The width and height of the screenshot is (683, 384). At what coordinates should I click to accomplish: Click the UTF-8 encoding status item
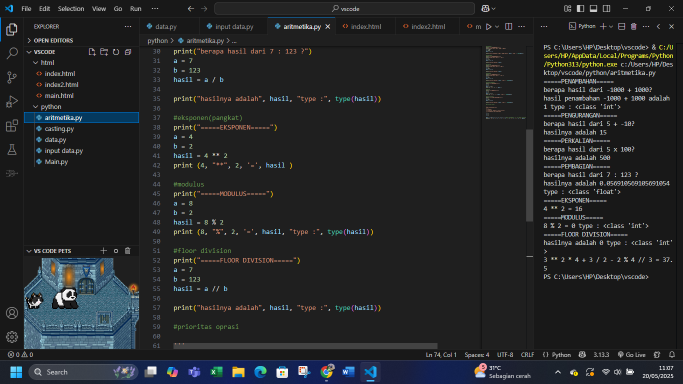(505, 354)
